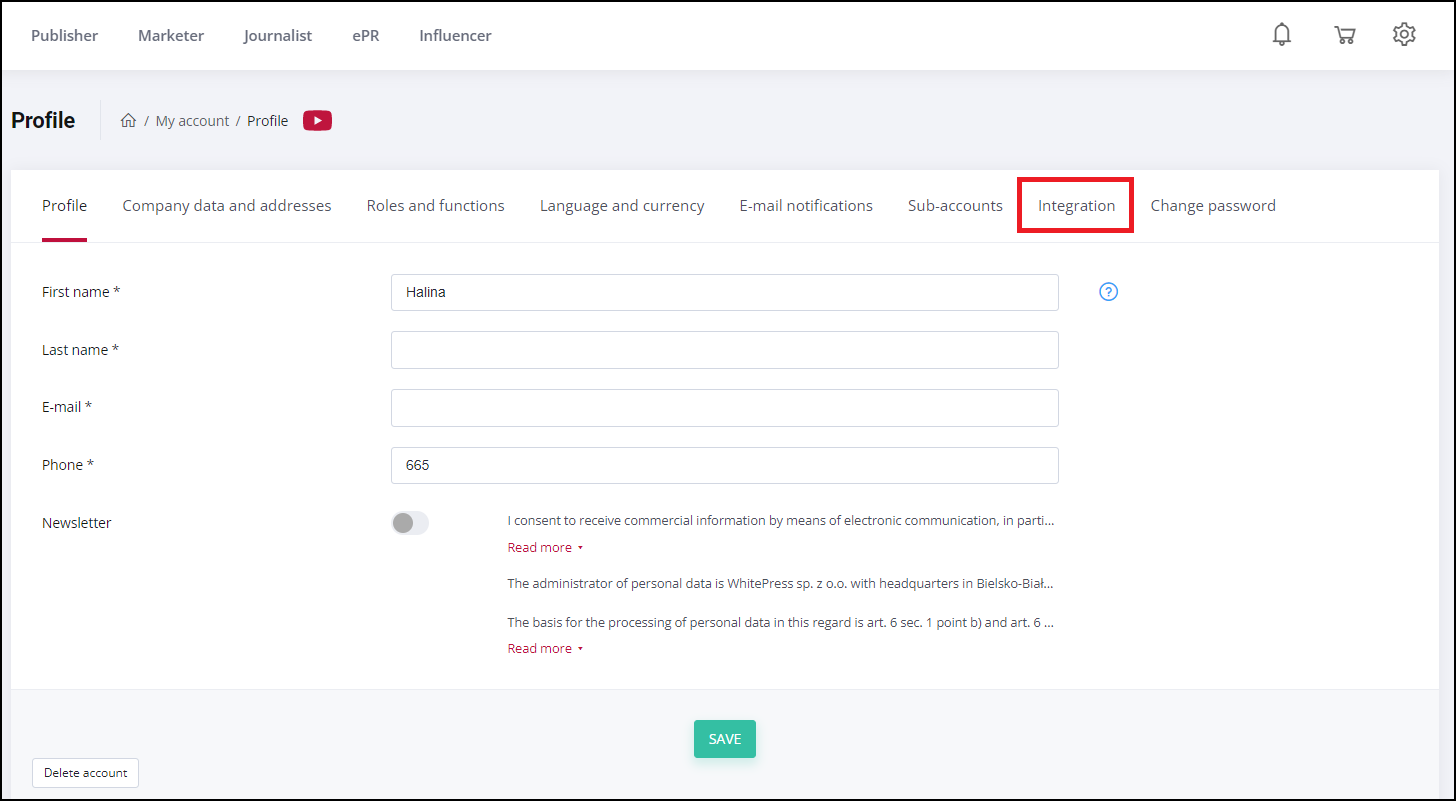Open the Sub-accounts tab
The width and height of the screenshot is (1456, 801).
click(x=955, y=206)
